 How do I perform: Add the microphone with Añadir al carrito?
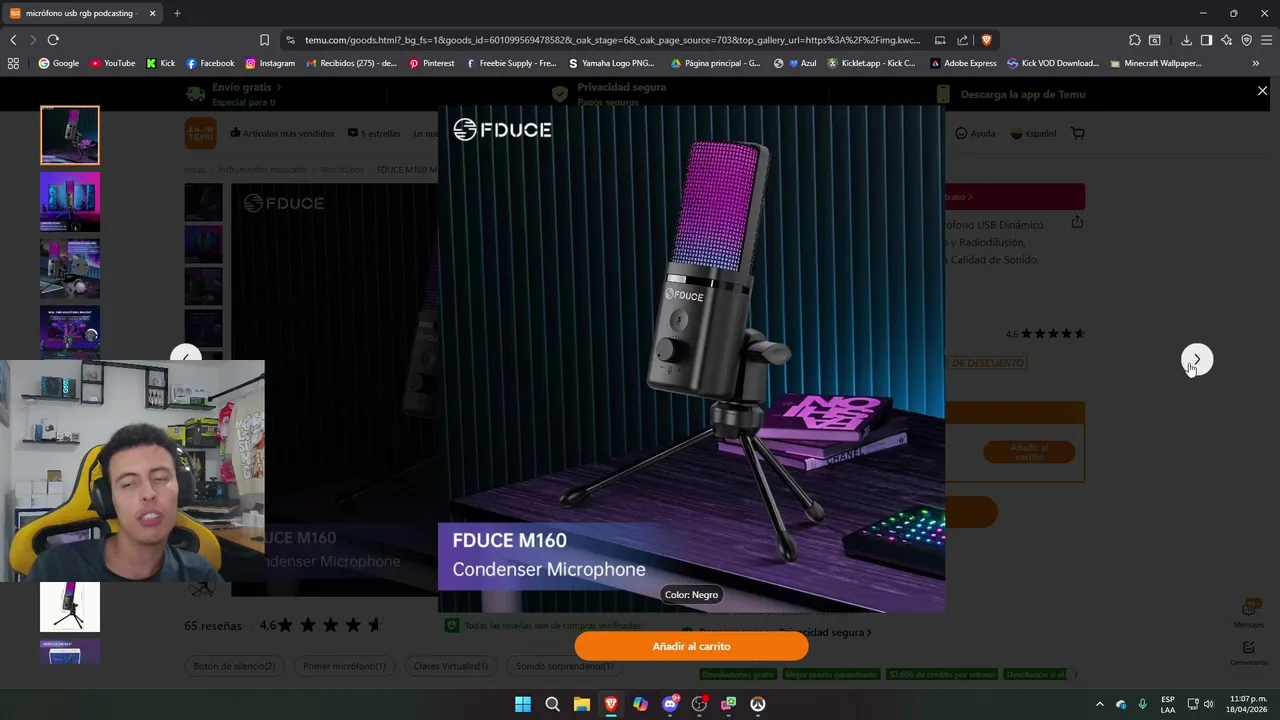tap(691, 646)
